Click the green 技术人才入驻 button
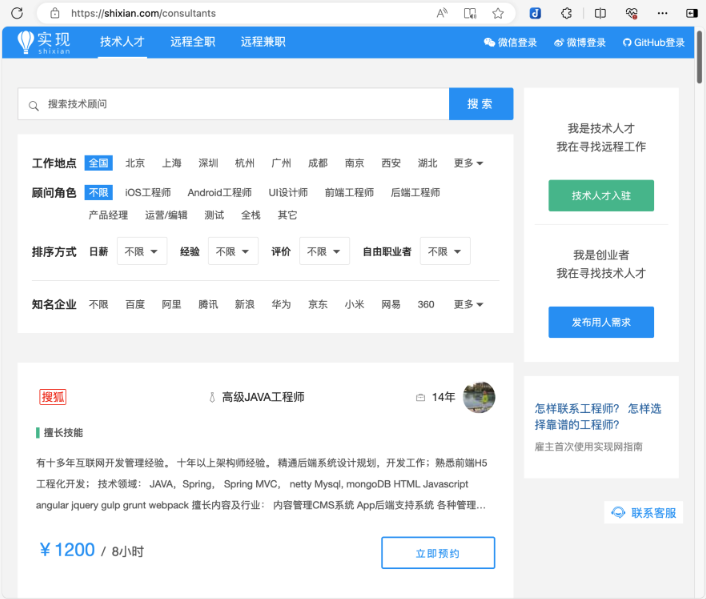This screenshot has width=706, height=599. (601, 196)
